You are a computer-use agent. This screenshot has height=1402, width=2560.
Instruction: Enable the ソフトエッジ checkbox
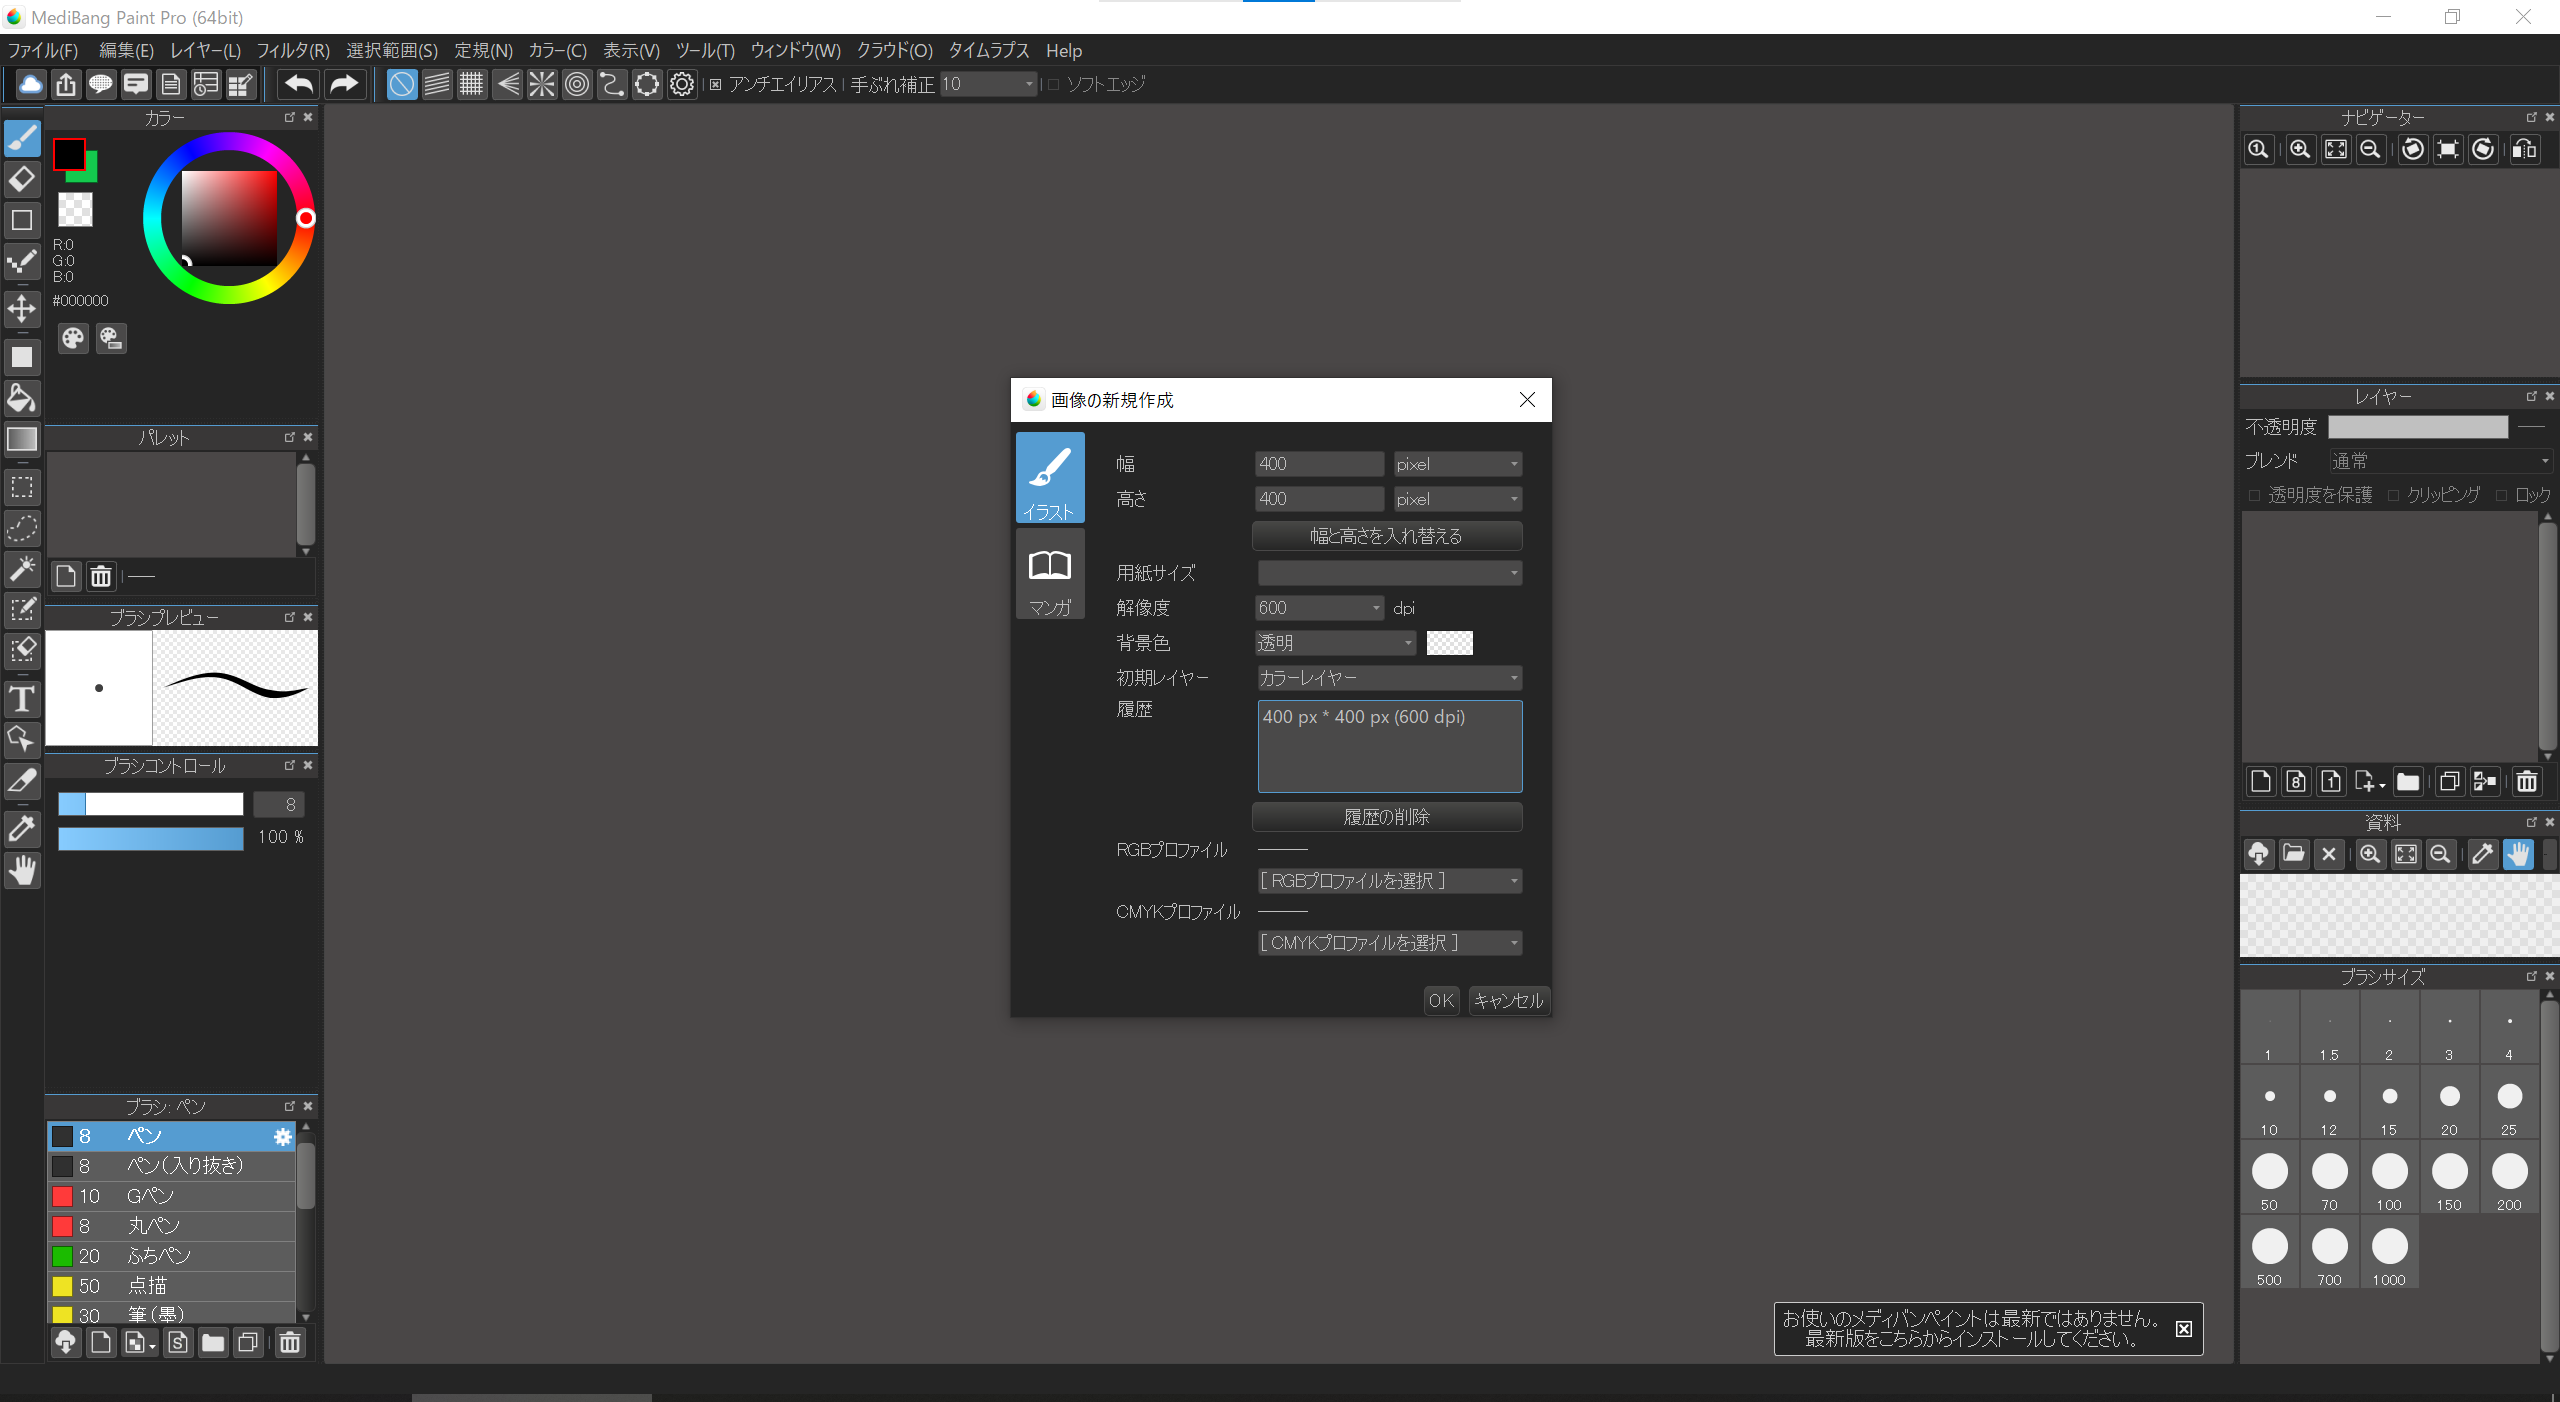pos(1053,85)
